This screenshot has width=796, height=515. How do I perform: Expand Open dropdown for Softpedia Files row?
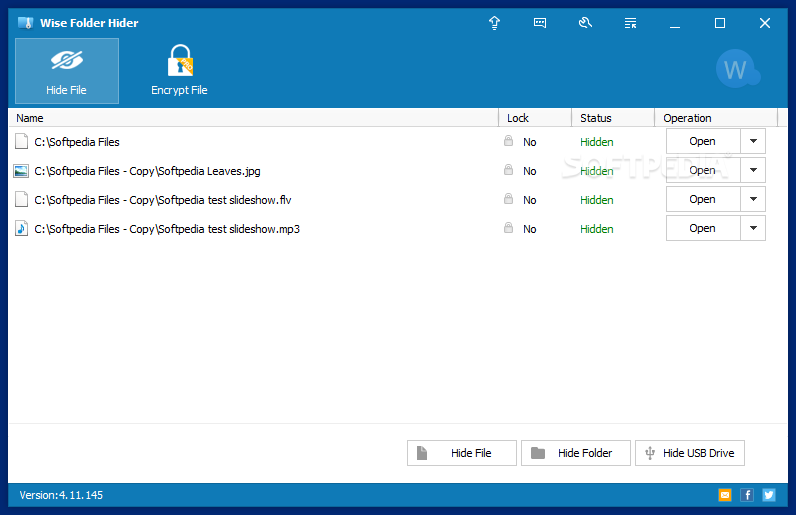tap(753, 142)
